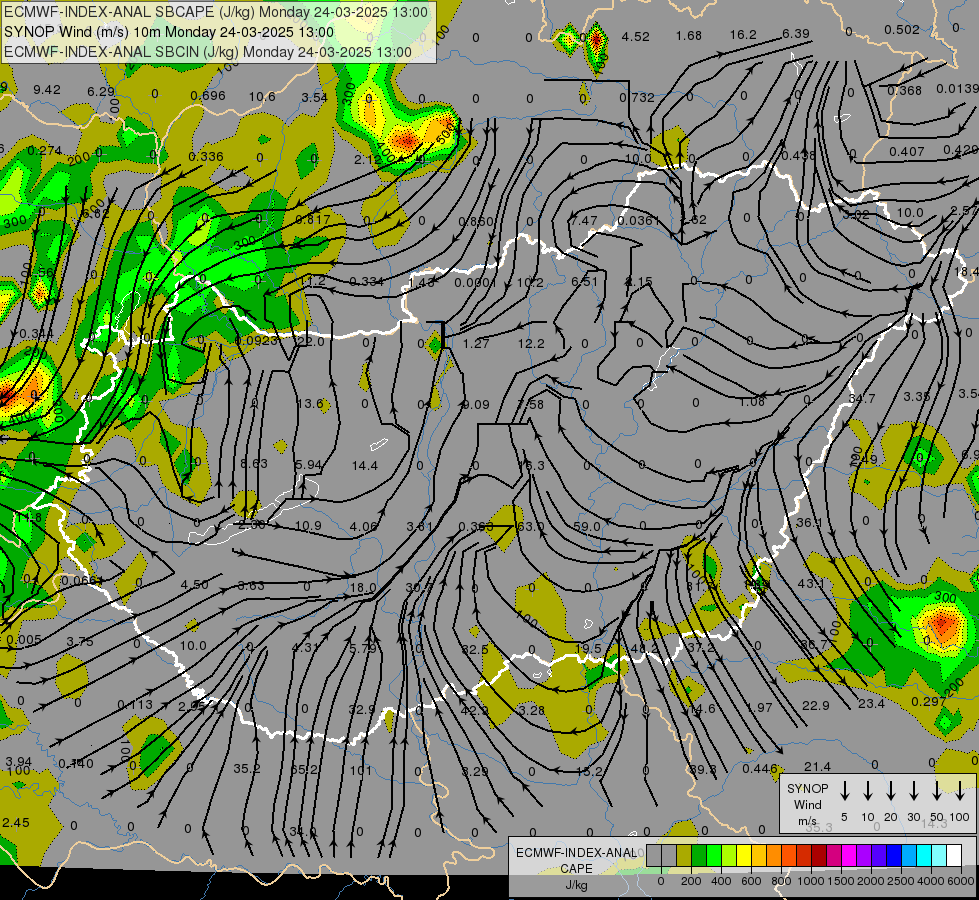Click the 10 m/s wind legend arrow

coord(868,791)
